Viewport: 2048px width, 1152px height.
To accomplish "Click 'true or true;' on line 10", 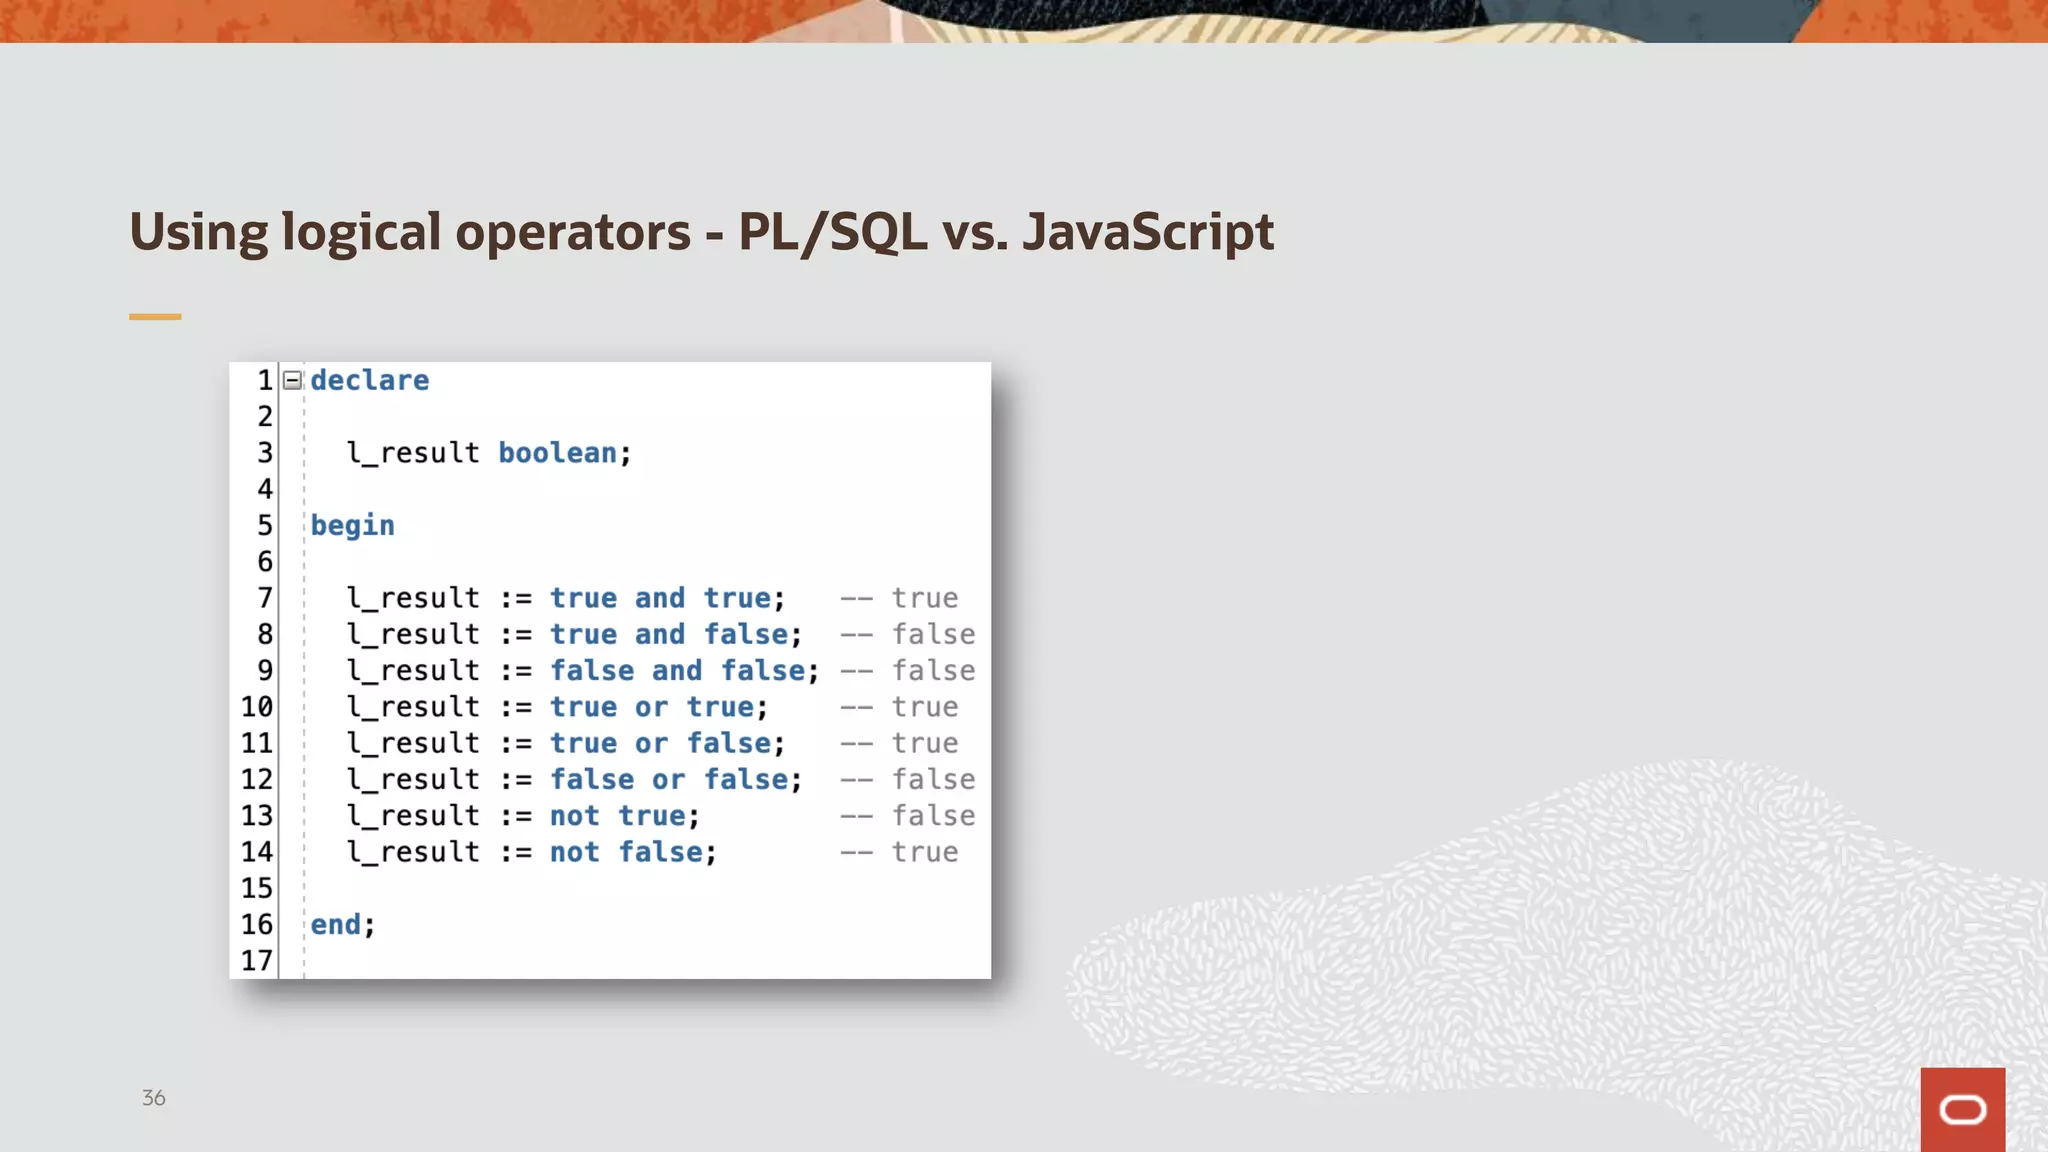I will coord(659,707).
